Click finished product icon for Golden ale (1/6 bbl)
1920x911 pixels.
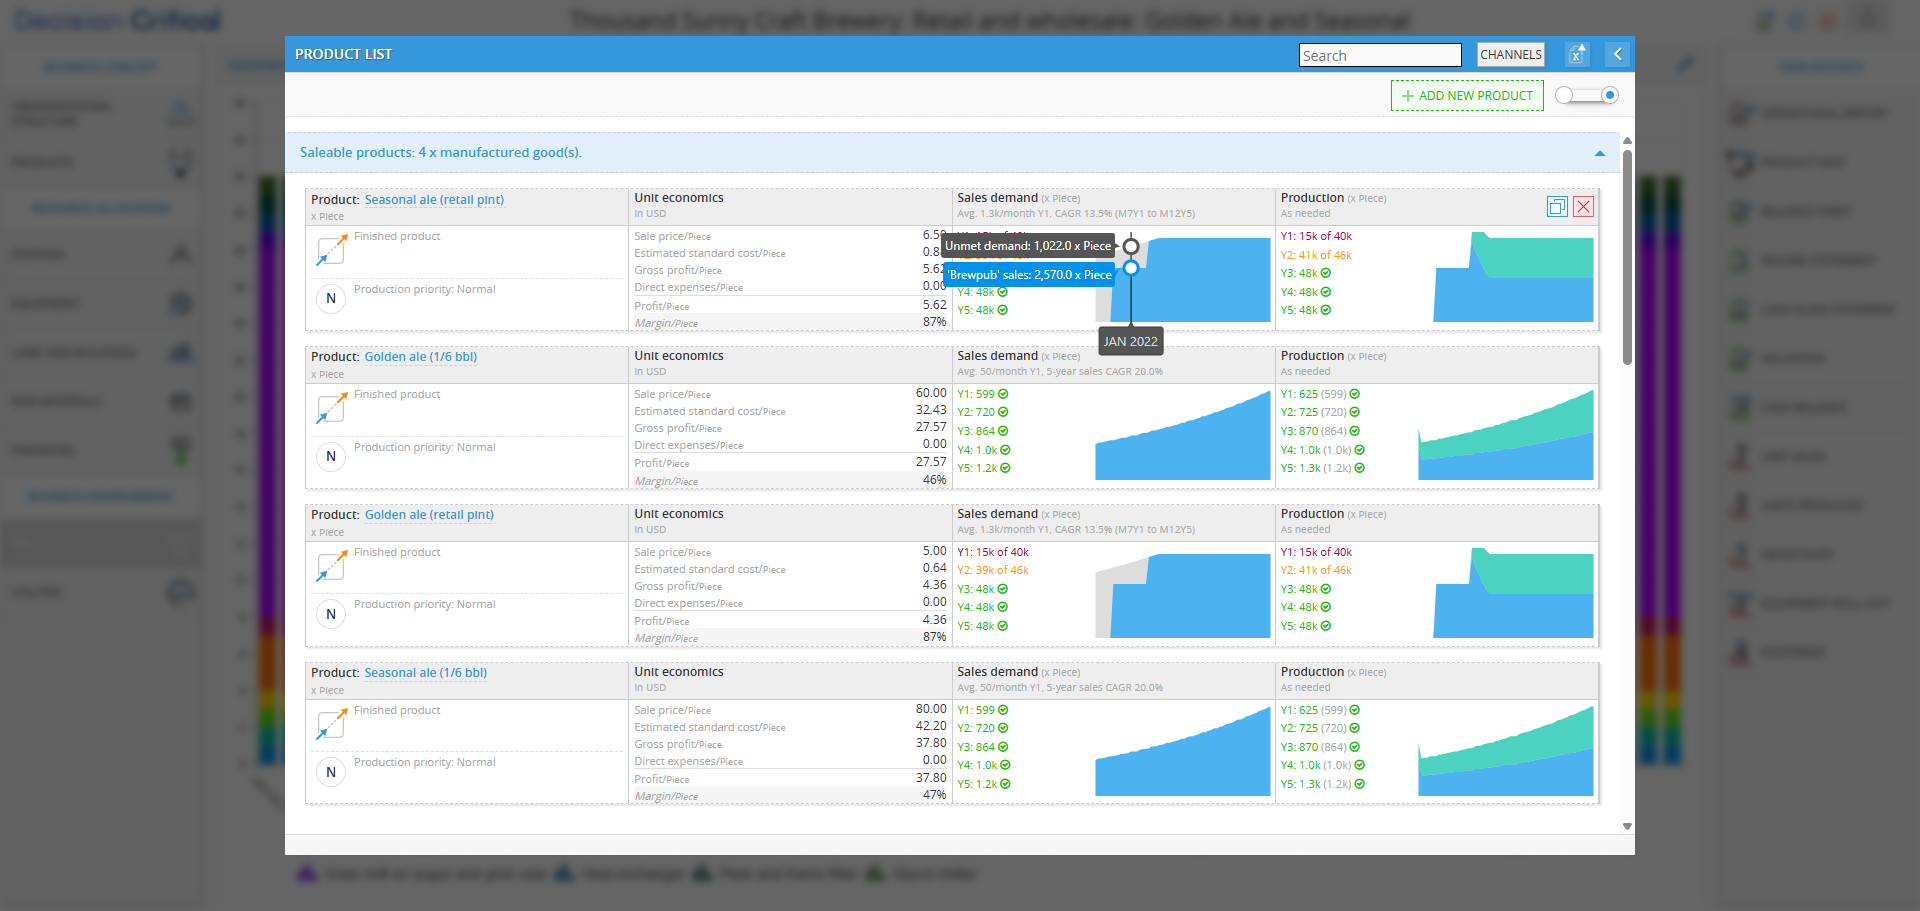331,409
